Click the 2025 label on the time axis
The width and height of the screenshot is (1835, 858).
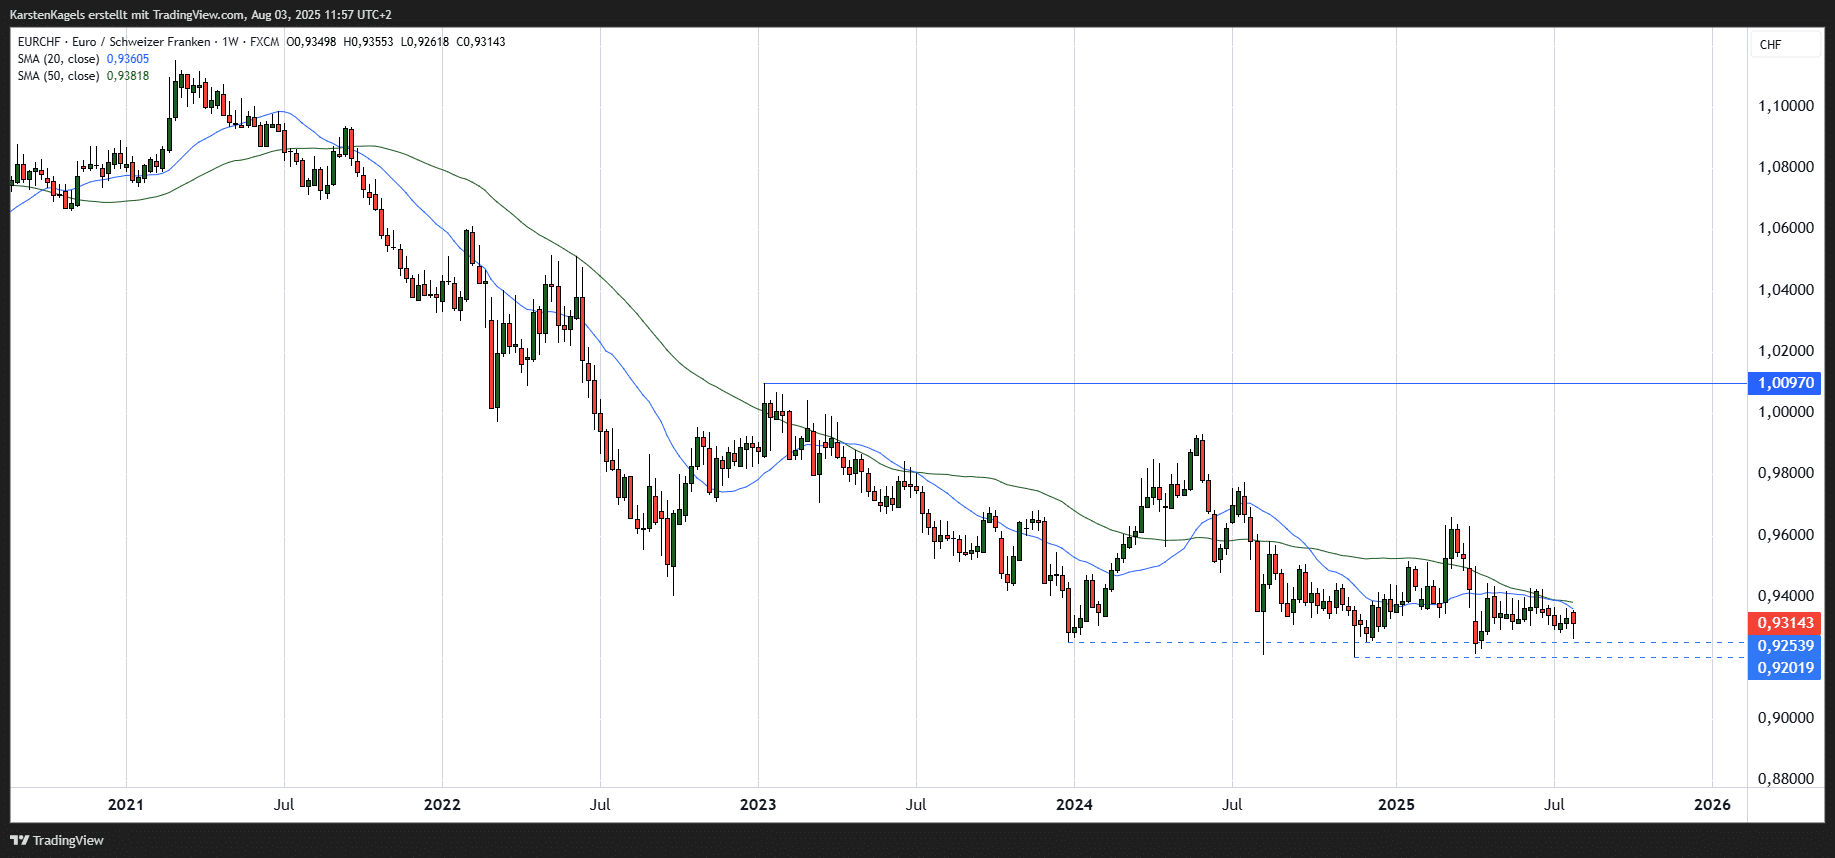(x=1396, y=805)
